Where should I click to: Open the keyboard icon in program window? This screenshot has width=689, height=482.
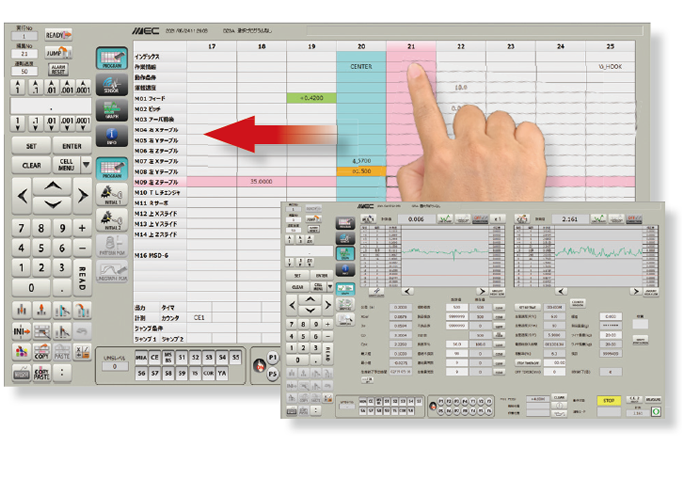(x=21, y=373)
